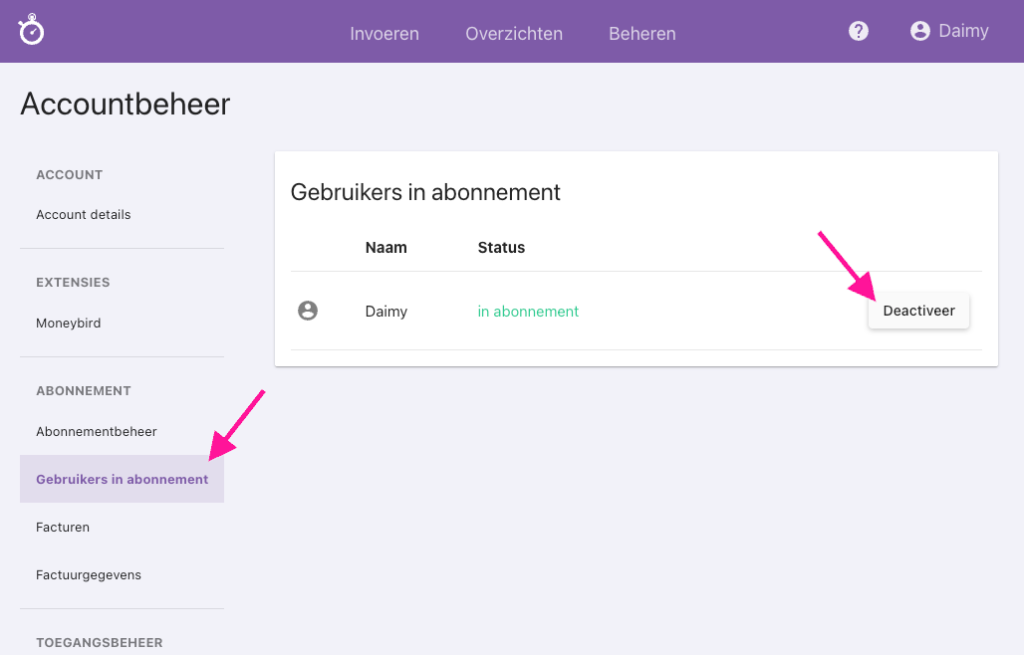Click the green 'in abonnement' status text
This screenshot has height=655, width=1024.
(528, 311)
